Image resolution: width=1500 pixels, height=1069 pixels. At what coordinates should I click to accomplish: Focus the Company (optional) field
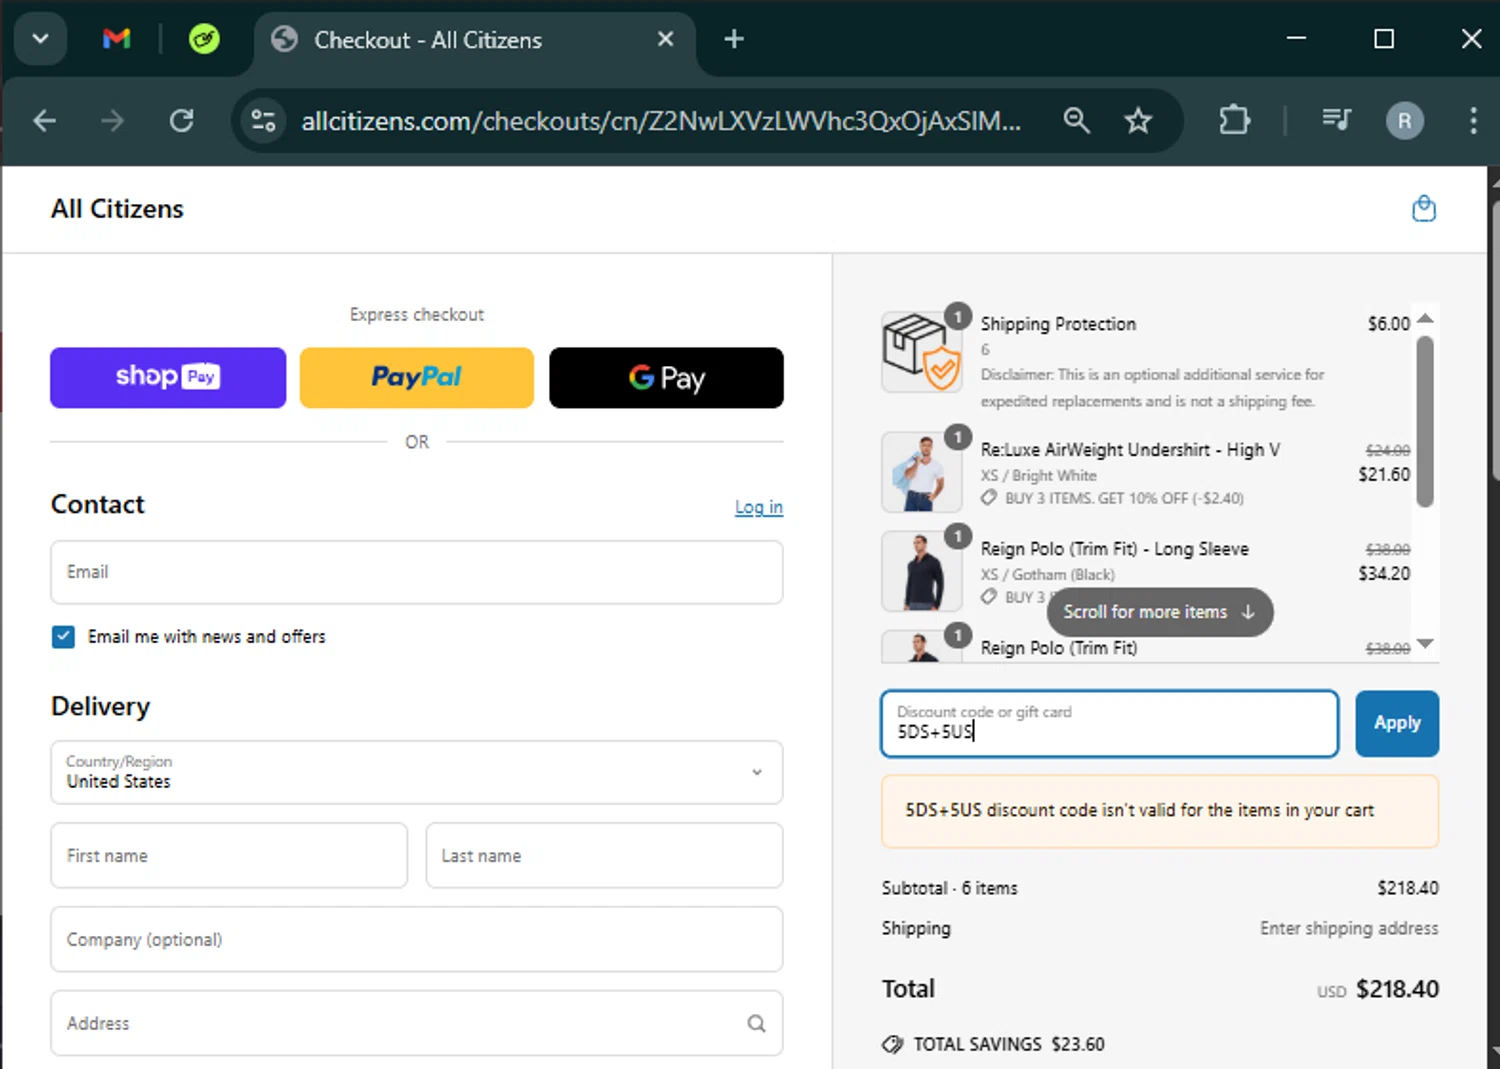coord(417,940)
